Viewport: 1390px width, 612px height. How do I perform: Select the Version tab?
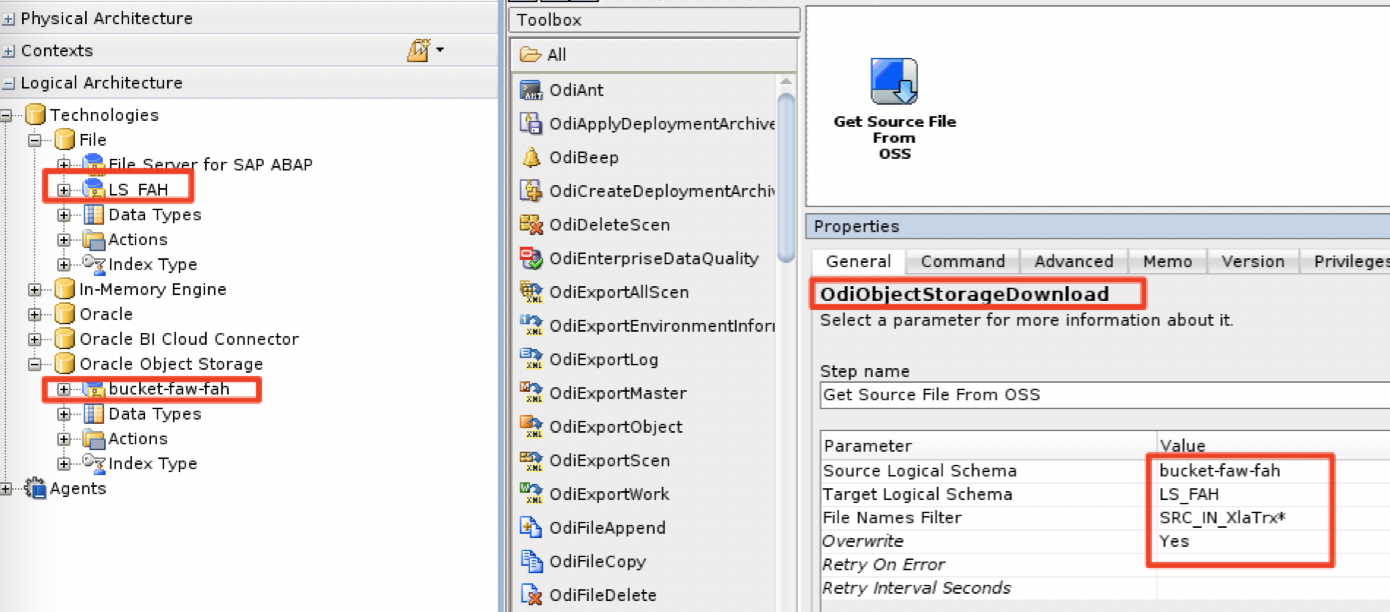pos(1252,261)
